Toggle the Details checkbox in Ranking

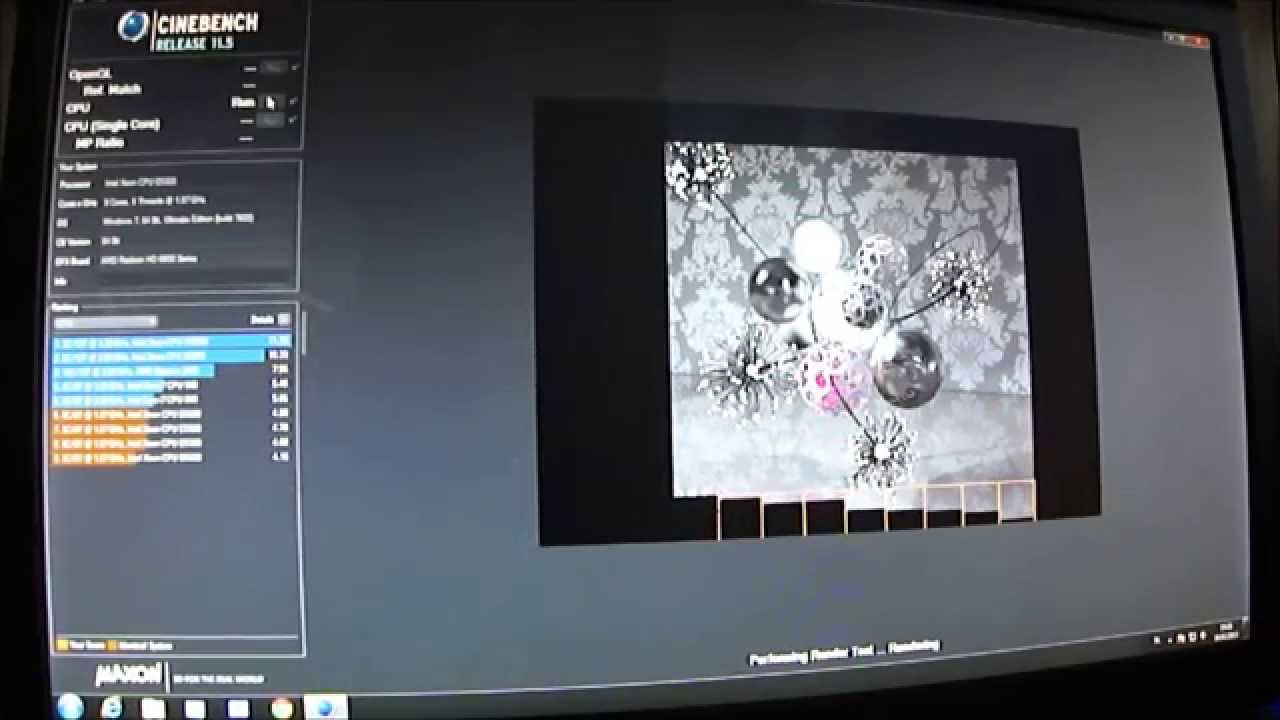point(284,320)
